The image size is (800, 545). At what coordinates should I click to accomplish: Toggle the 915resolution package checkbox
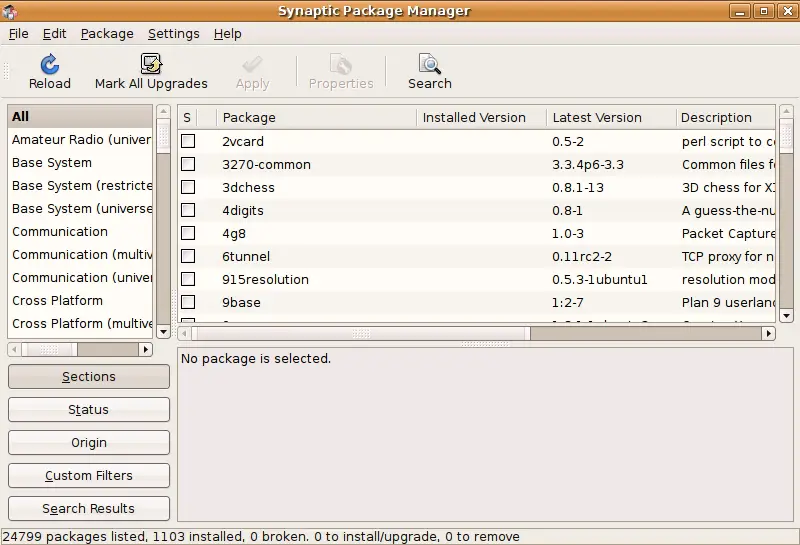coord(188,279)
